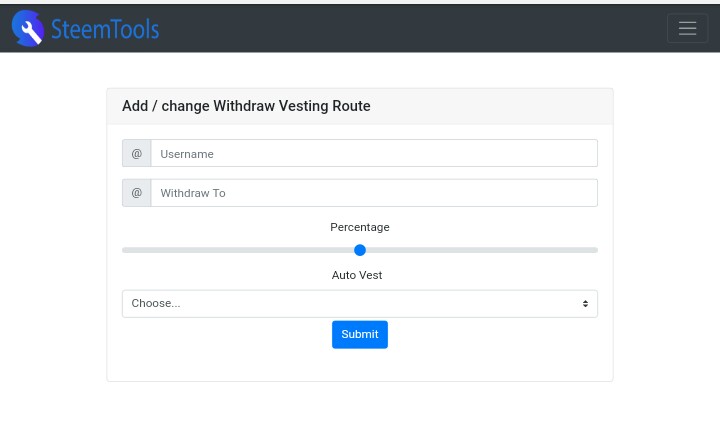Focus the Username input field
Image resolution: width=720 pixels, height=427 pixels.
pyautogui.click(x=373, y=153)
